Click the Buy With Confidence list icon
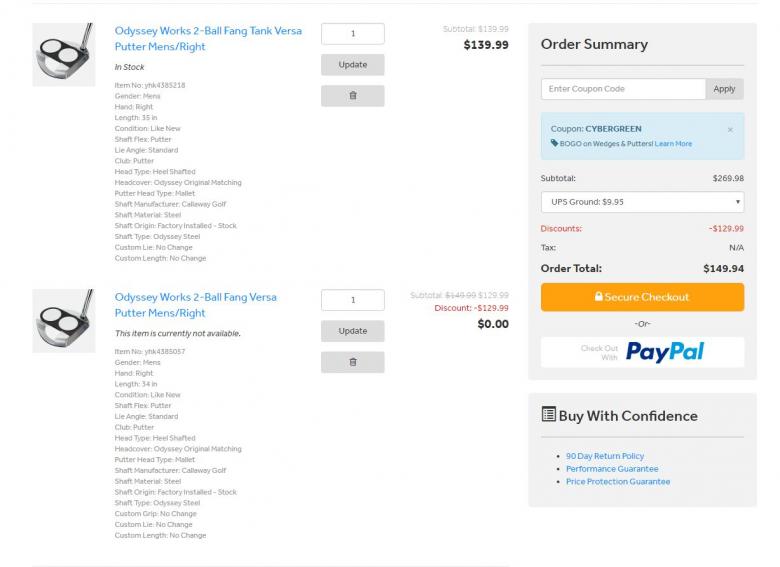This screenshot has height=567, width=780. (x=548, y=414)
